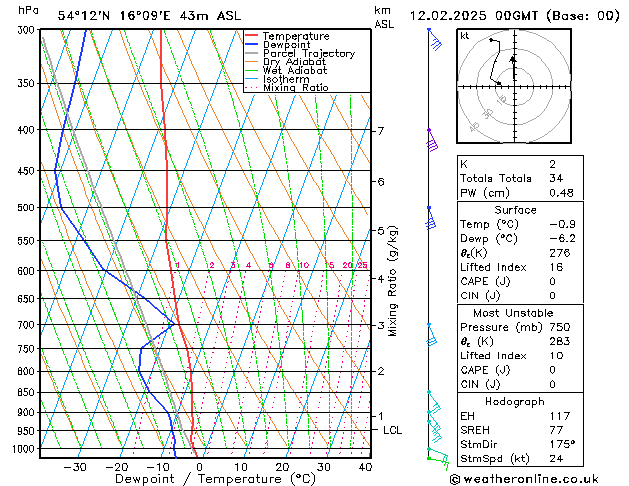Click the 550 pressure level label

28,241
